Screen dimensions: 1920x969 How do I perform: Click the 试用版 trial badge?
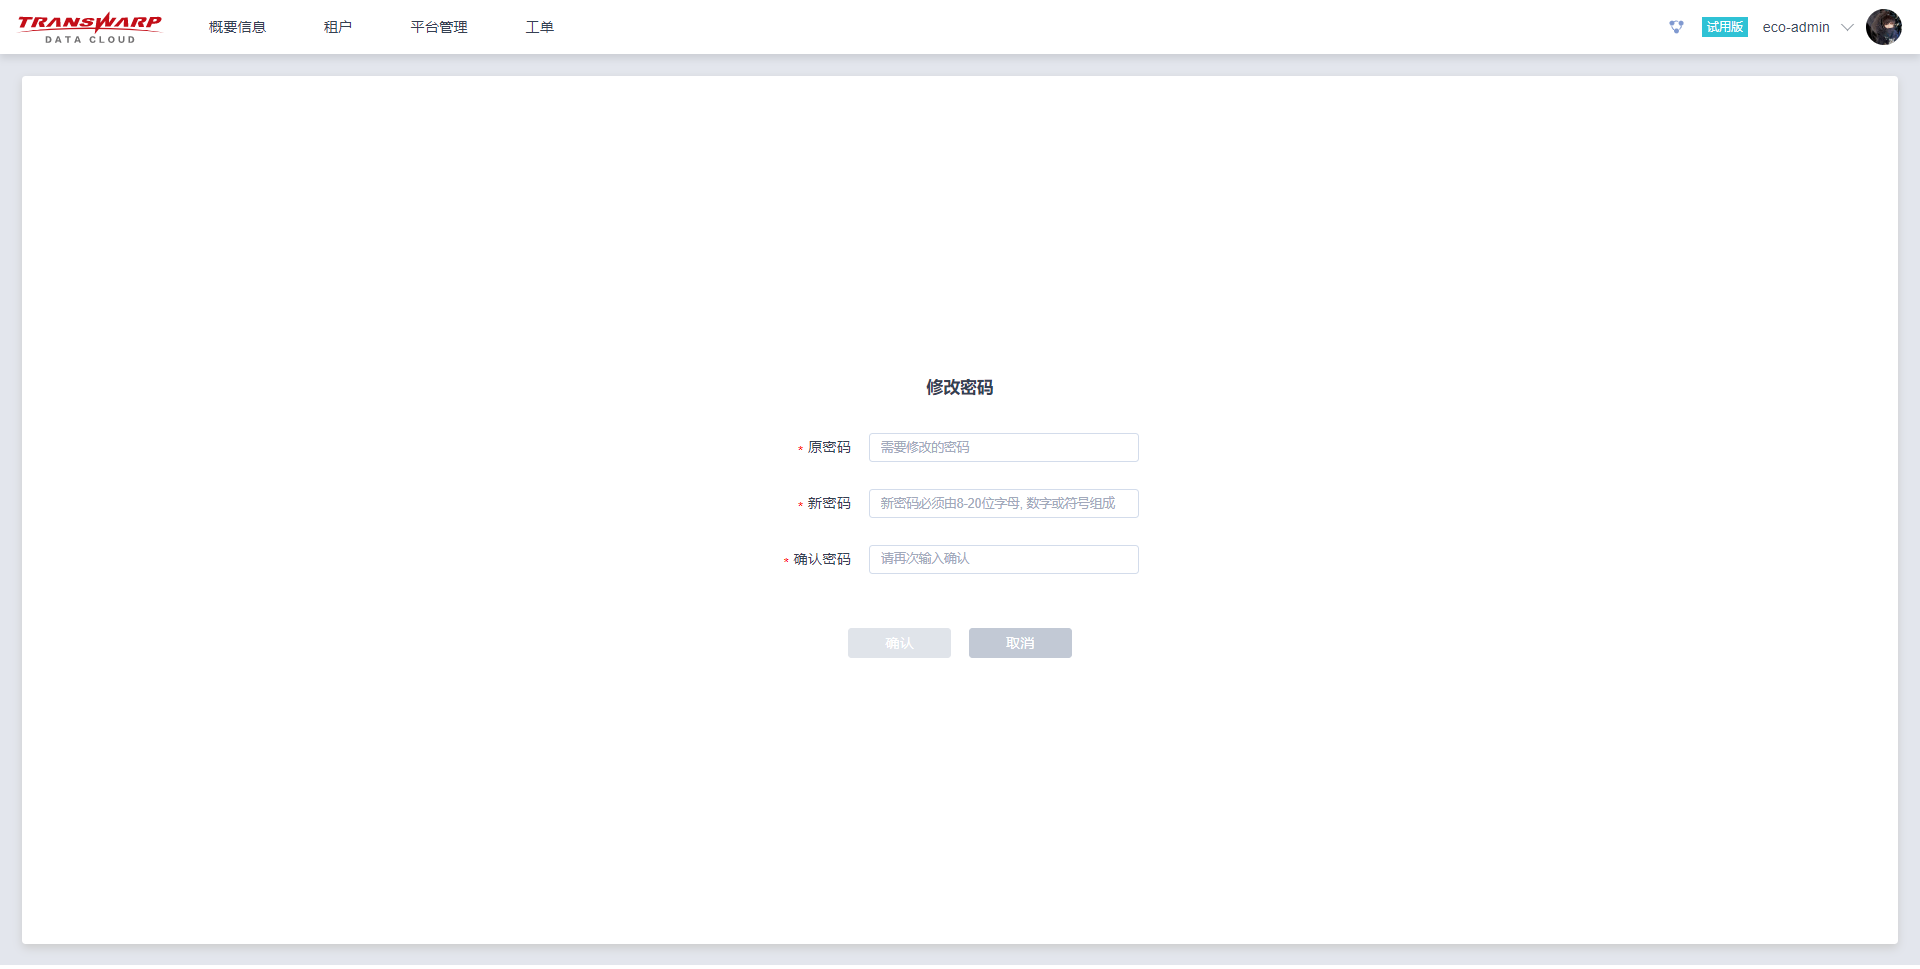(1725, 27)
